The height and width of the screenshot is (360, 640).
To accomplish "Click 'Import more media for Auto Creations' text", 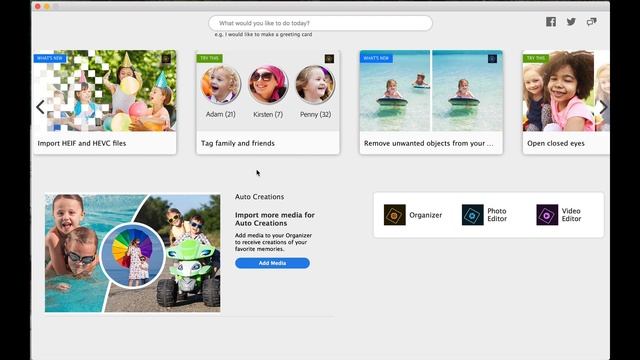I will coord(275,219).
